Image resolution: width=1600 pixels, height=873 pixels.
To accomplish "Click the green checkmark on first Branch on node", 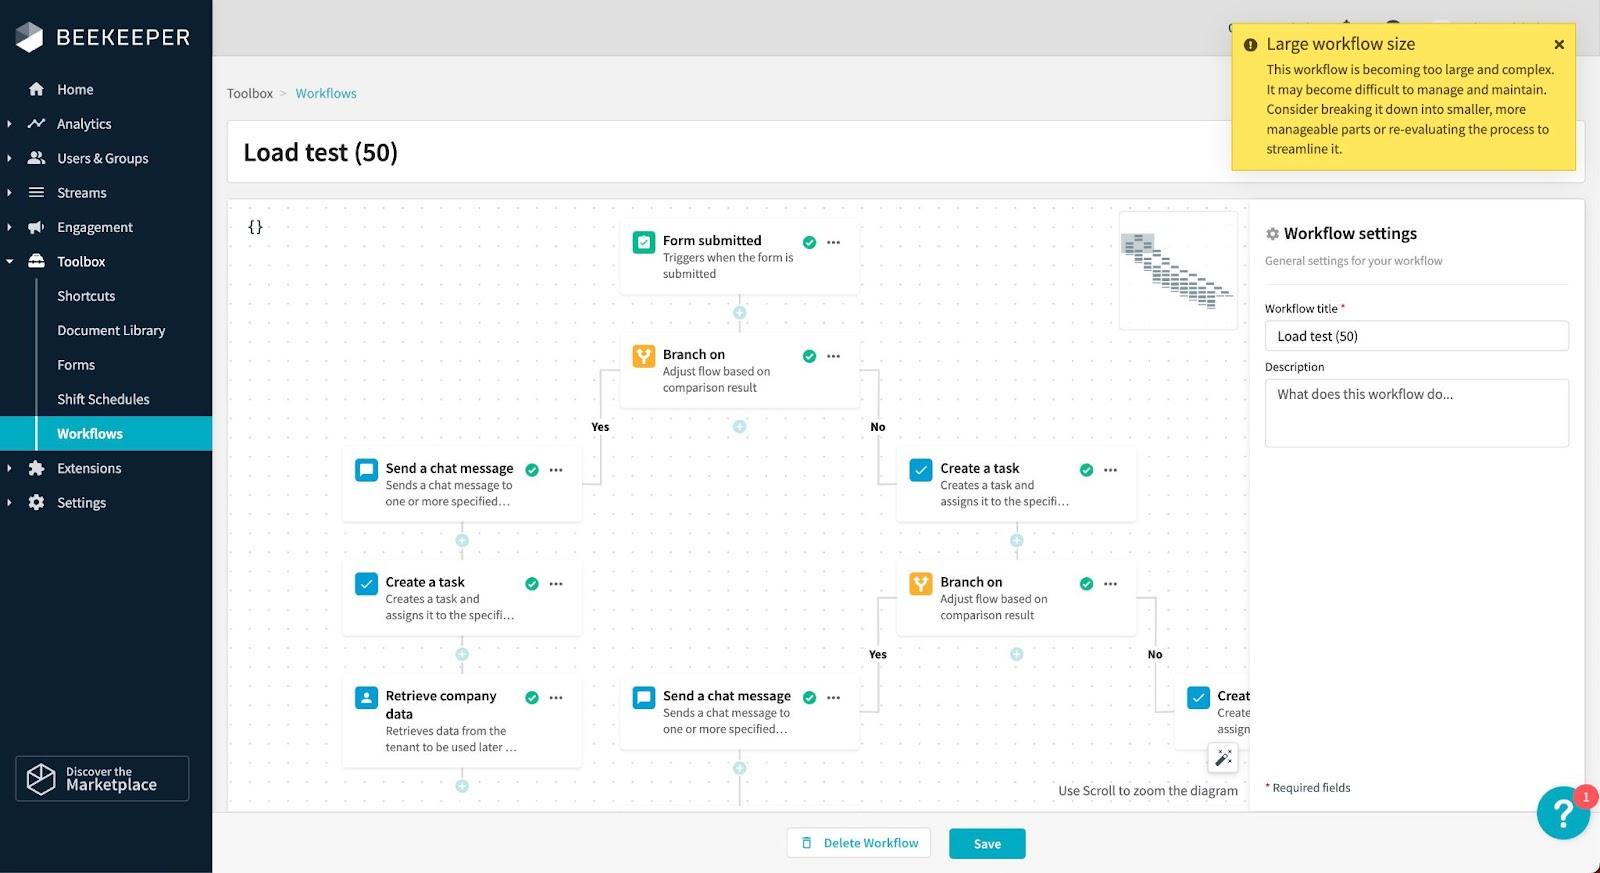I will [810, 356].
